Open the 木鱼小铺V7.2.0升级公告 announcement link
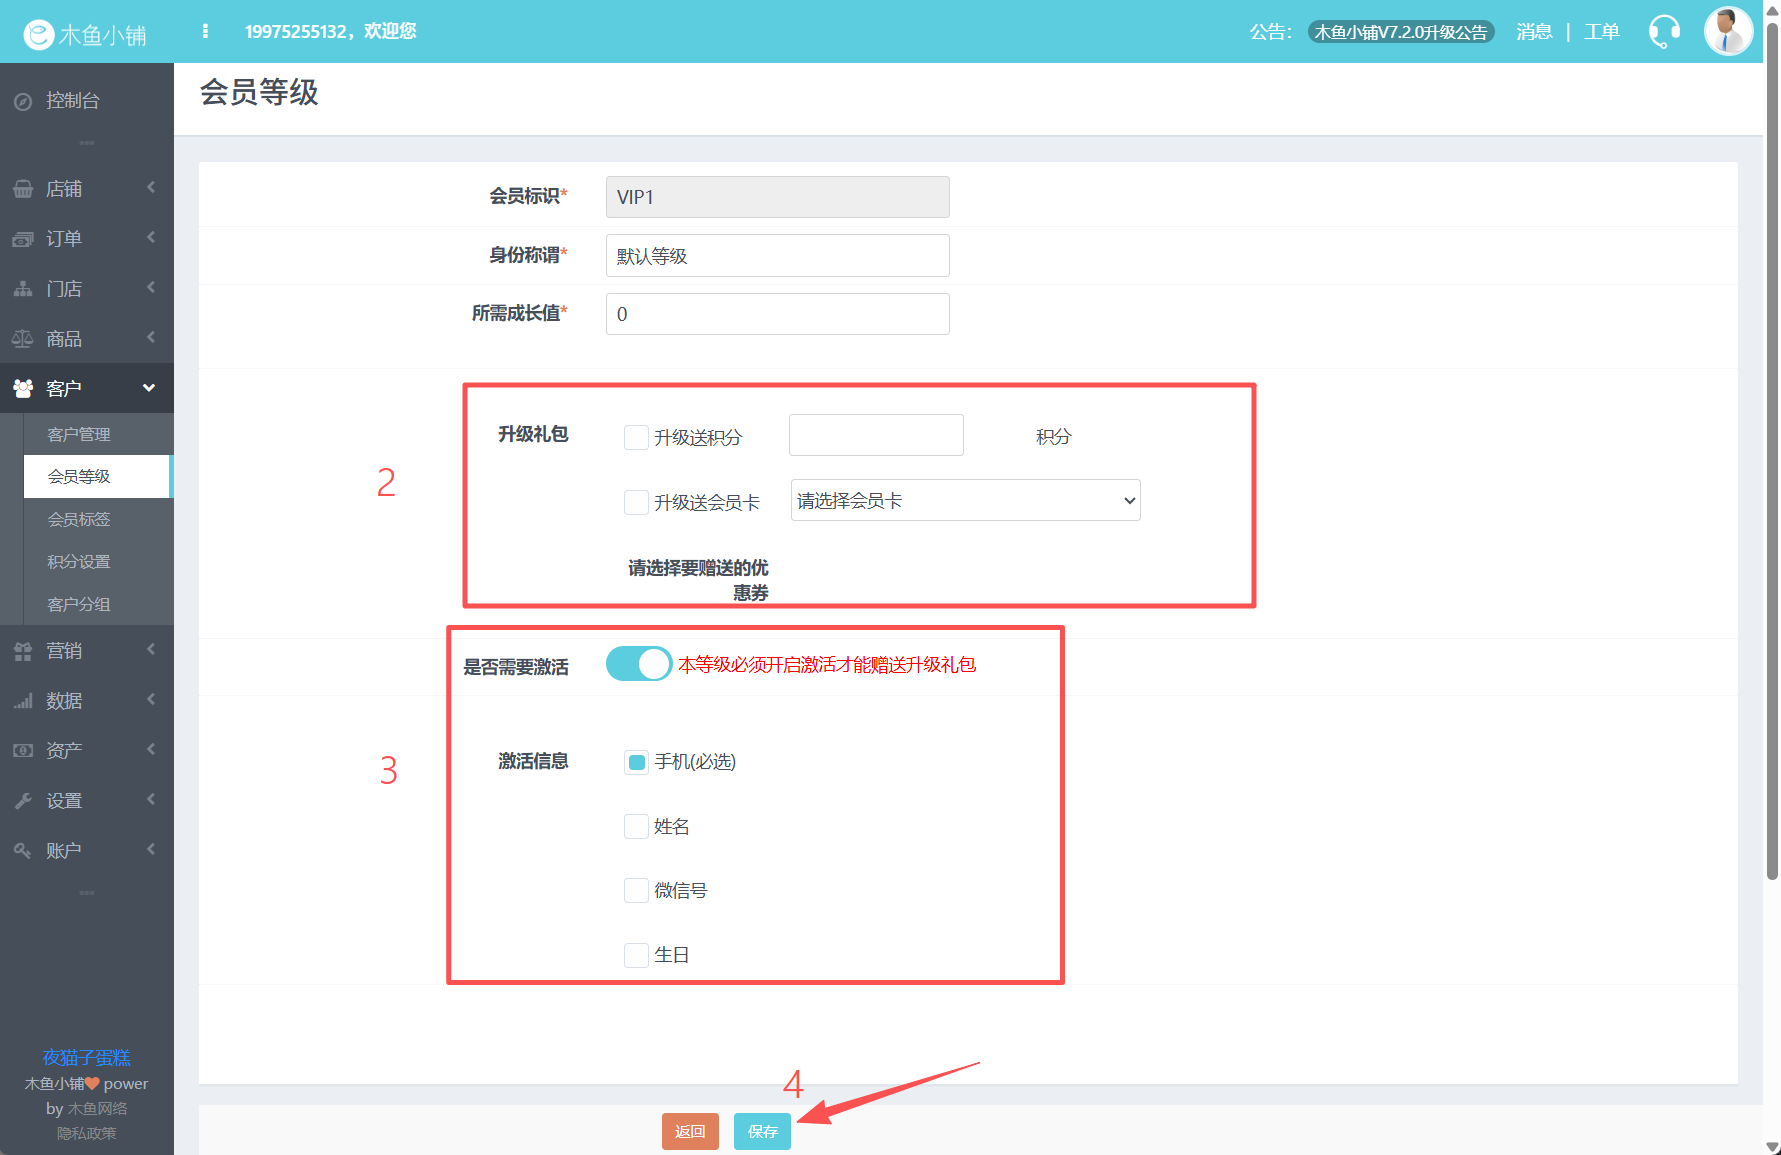This screenshot has width=1781, height=1155. point(1400,32)
